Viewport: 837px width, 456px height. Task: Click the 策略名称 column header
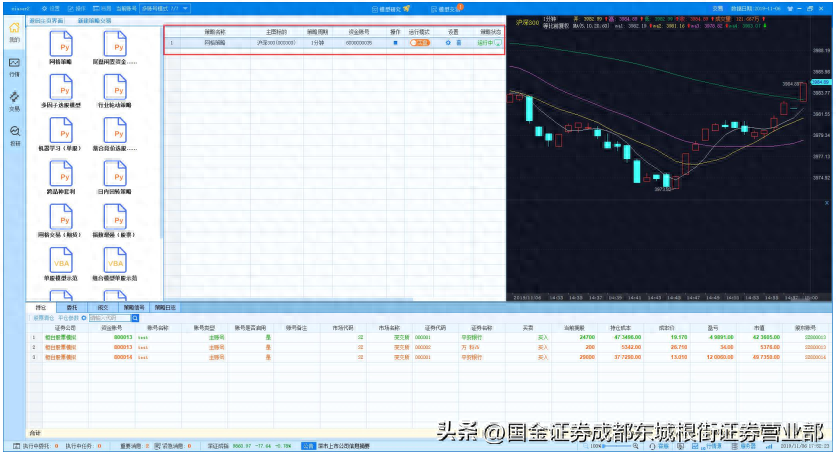[x=215, y=32]
